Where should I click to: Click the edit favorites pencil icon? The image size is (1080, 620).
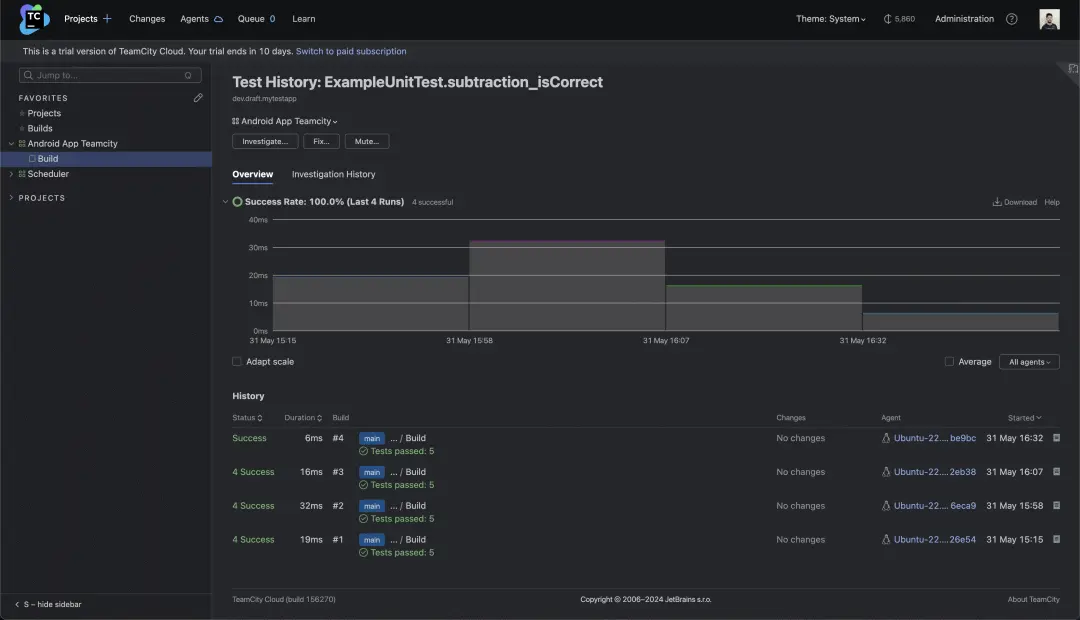point(198,98)
